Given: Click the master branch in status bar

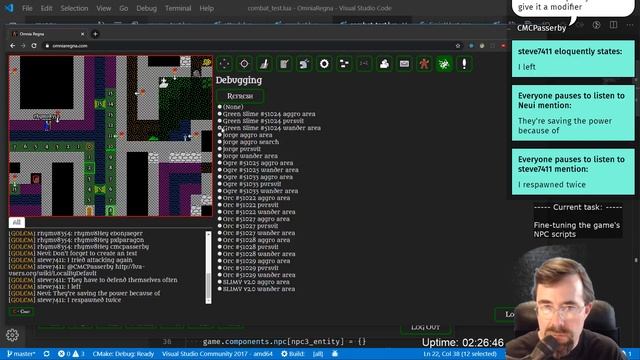Looking at the screenshot, I should tap(21, 354).
